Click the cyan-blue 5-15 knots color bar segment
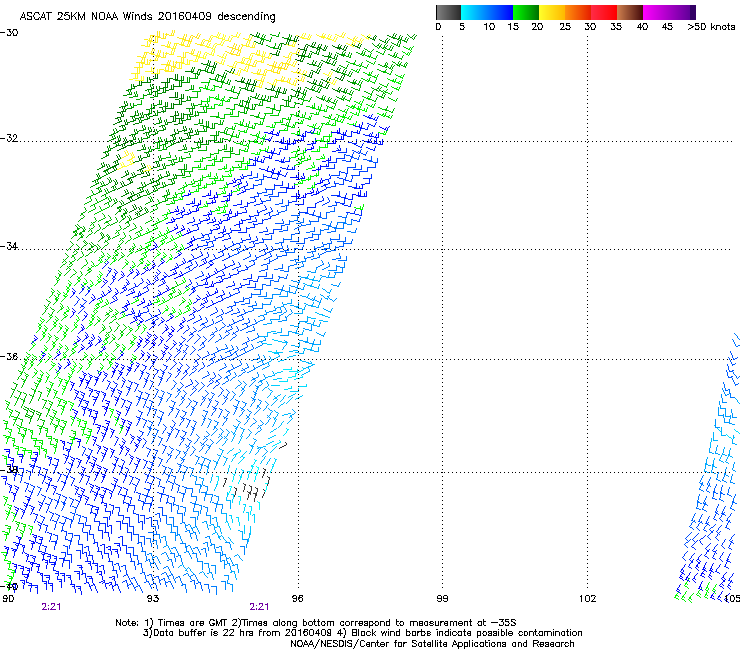Image resolution: width=740 pixels, height=650 pixels. coord(487,12)
